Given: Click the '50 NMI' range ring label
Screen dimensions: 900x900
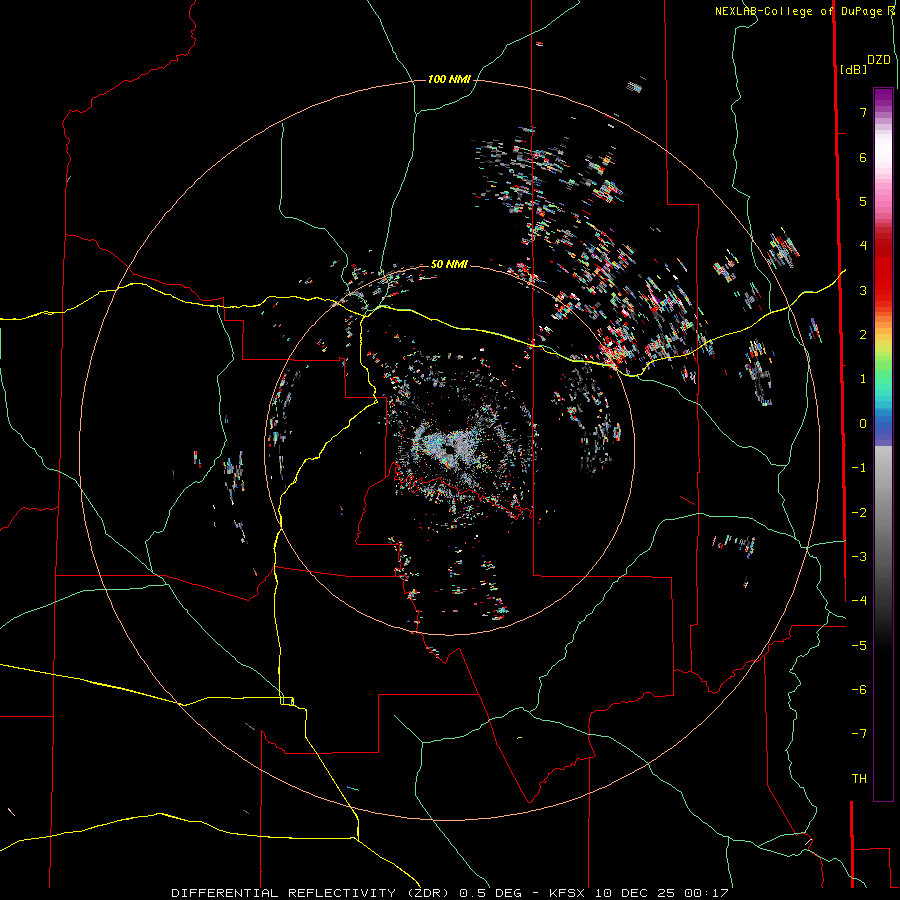Looking at the screenshot, I should click(449, 264).
